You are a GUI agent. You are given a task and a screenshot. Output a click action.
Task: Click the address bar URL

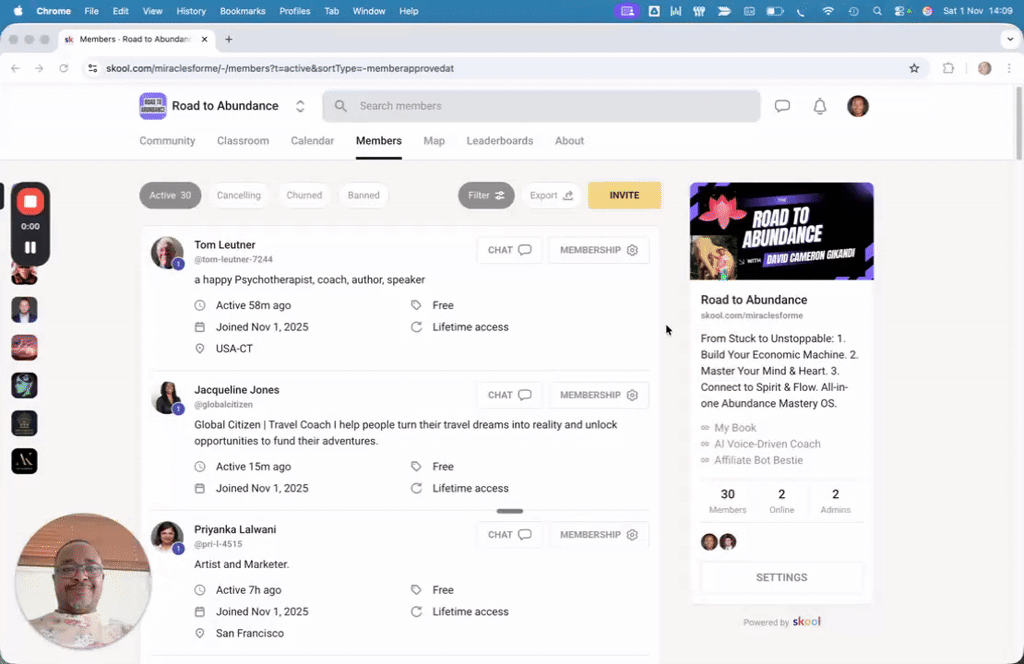pyautogui.click(x=280, y=68)
